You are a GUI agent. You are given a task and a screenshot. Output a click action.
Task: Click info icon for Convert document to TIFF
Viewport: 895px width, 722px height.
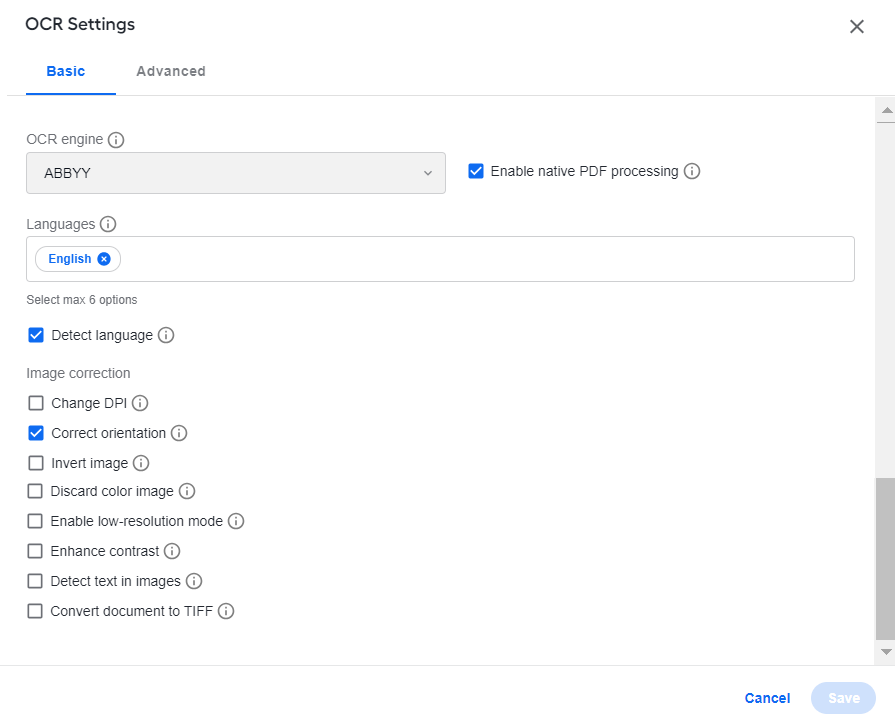tap(226, 611)
